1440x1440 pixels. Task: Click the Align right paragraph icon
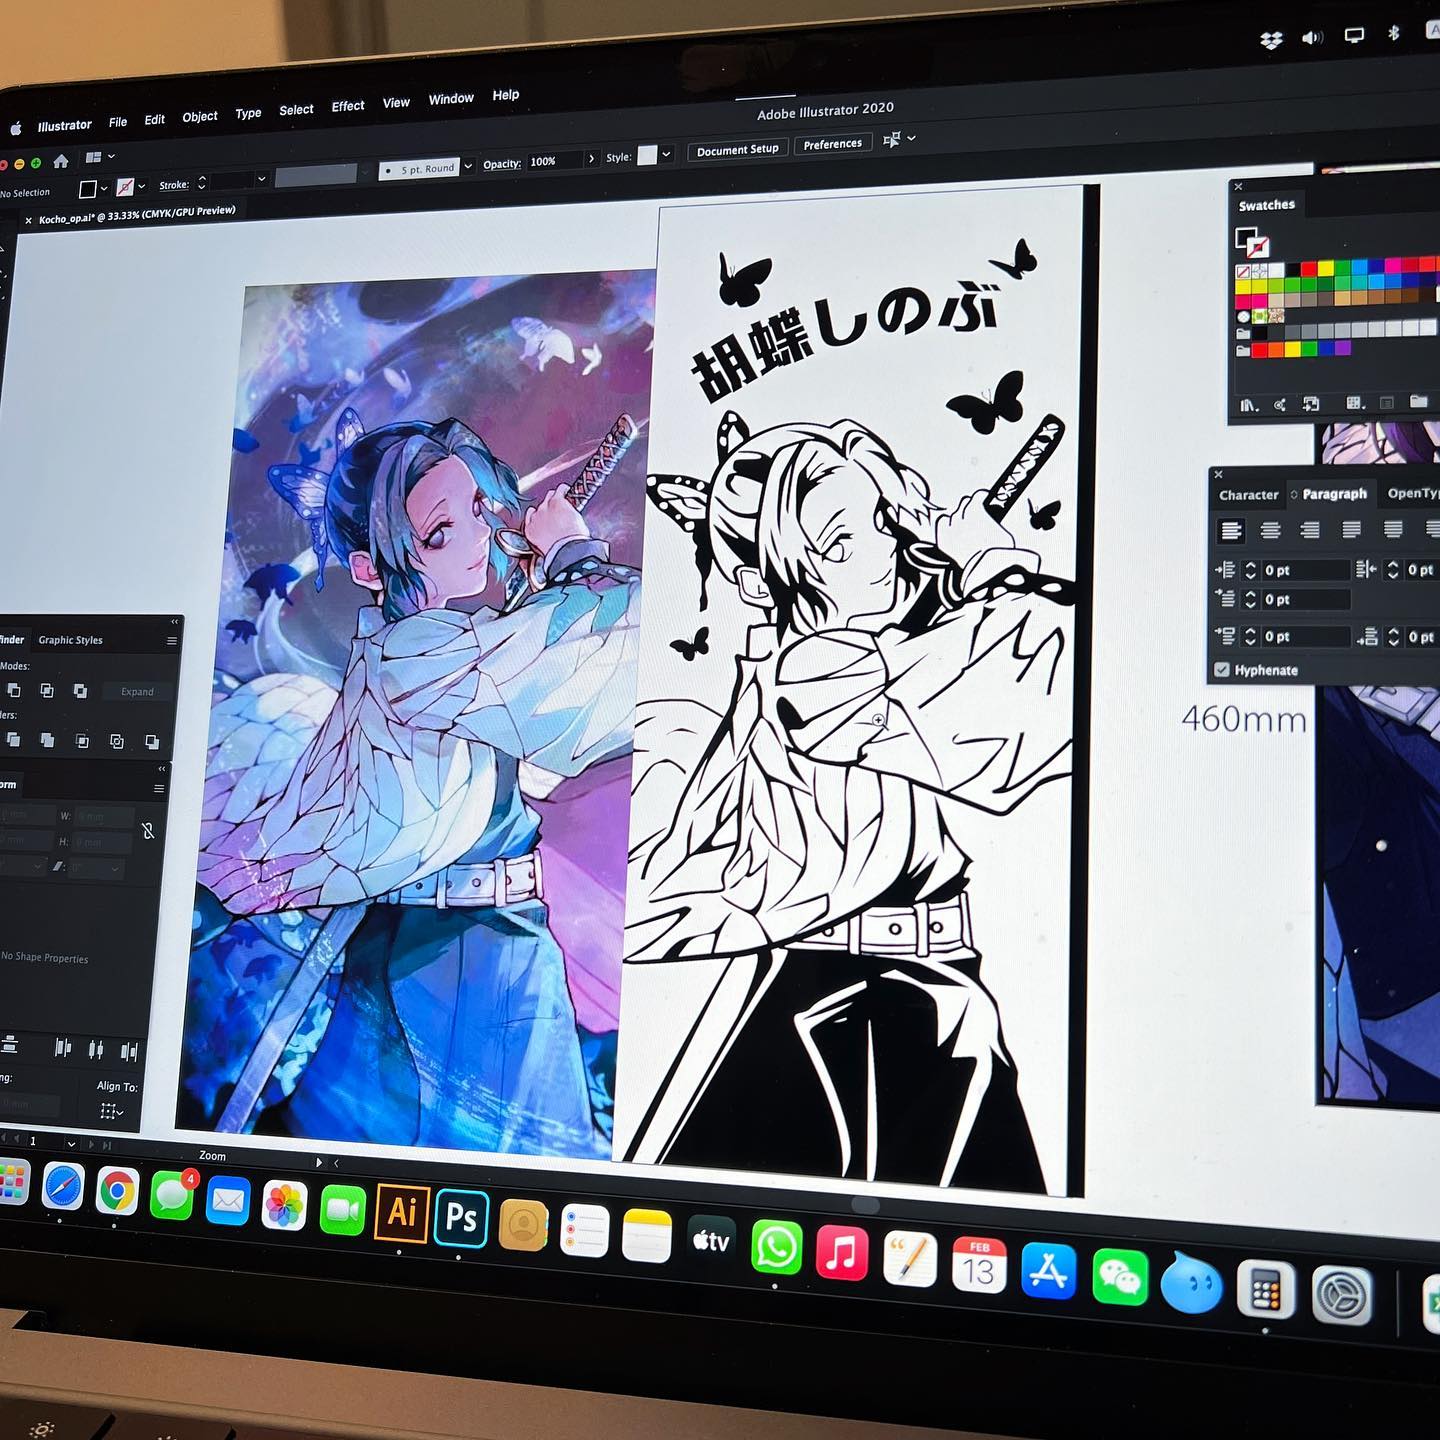point(1309,529)
